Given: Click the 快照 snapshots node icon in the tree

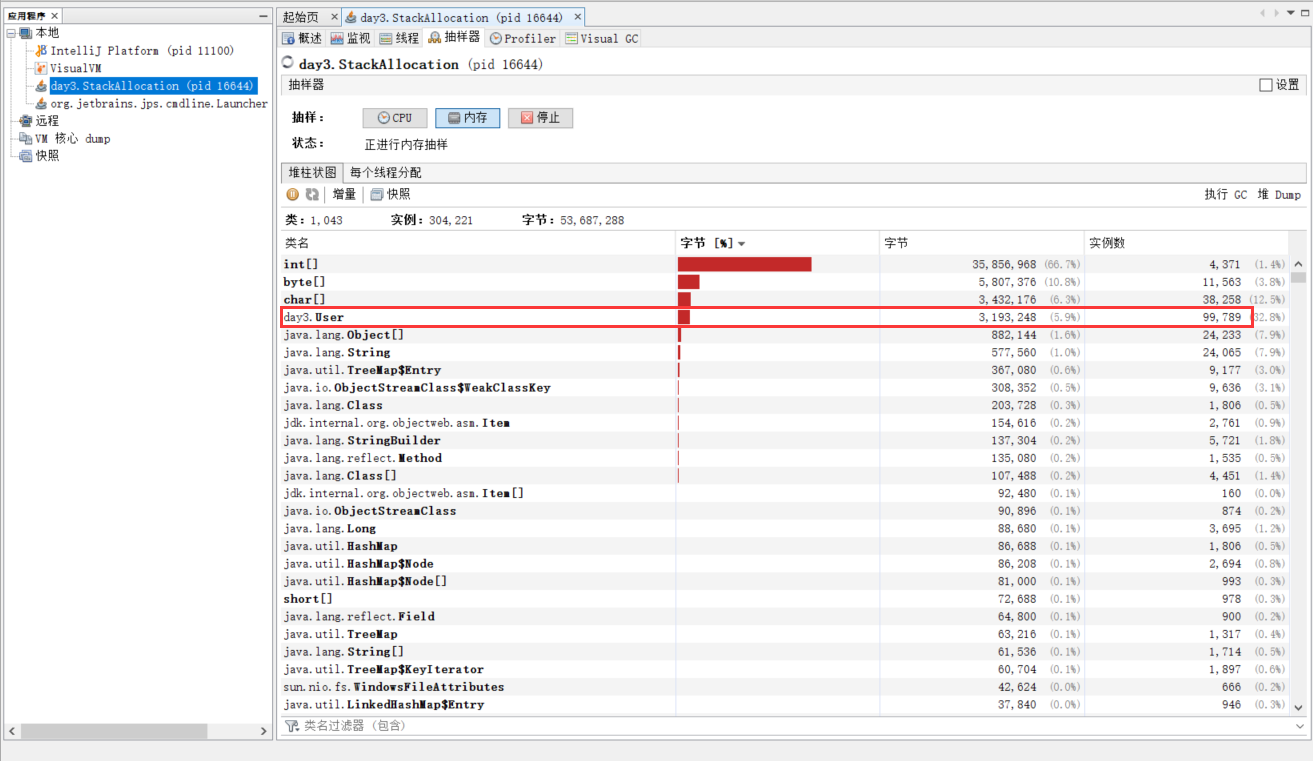Looking at the screenshot, I should (26, 156).
